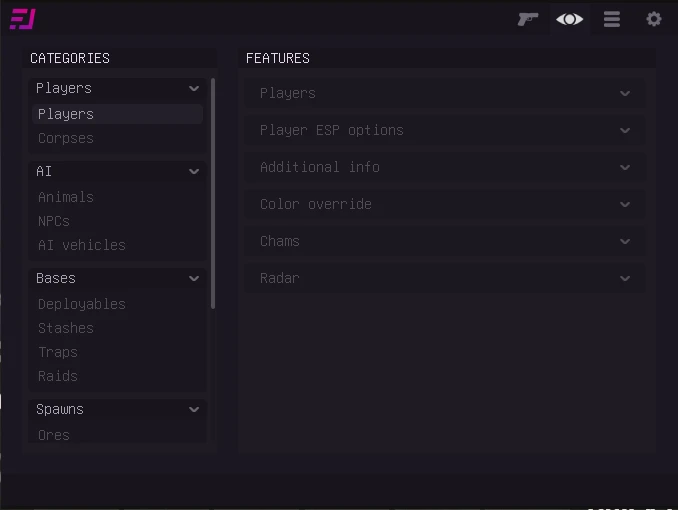
Task: Select Corpses under Players category
Action: tap(66, 138)
